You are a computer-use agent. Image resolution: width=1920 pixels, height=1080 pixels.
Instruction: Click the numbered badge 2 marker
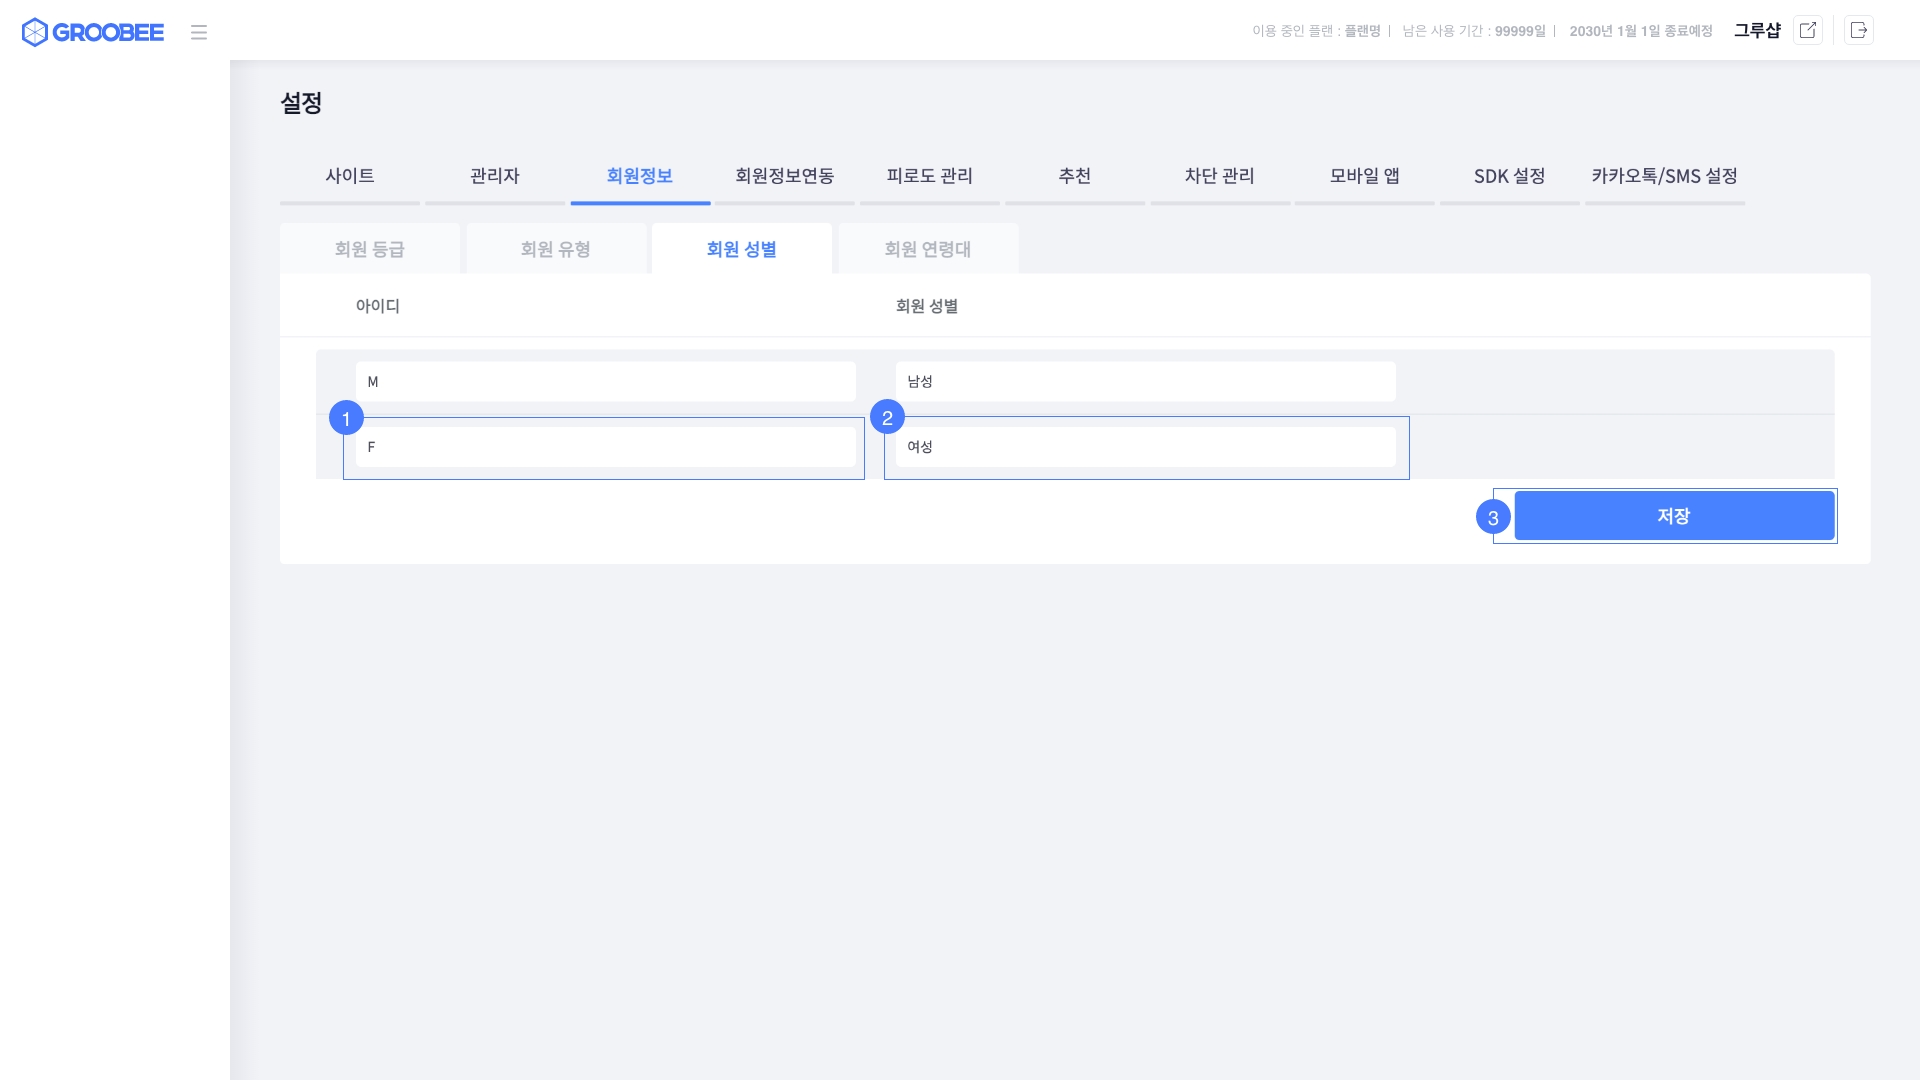887,417
